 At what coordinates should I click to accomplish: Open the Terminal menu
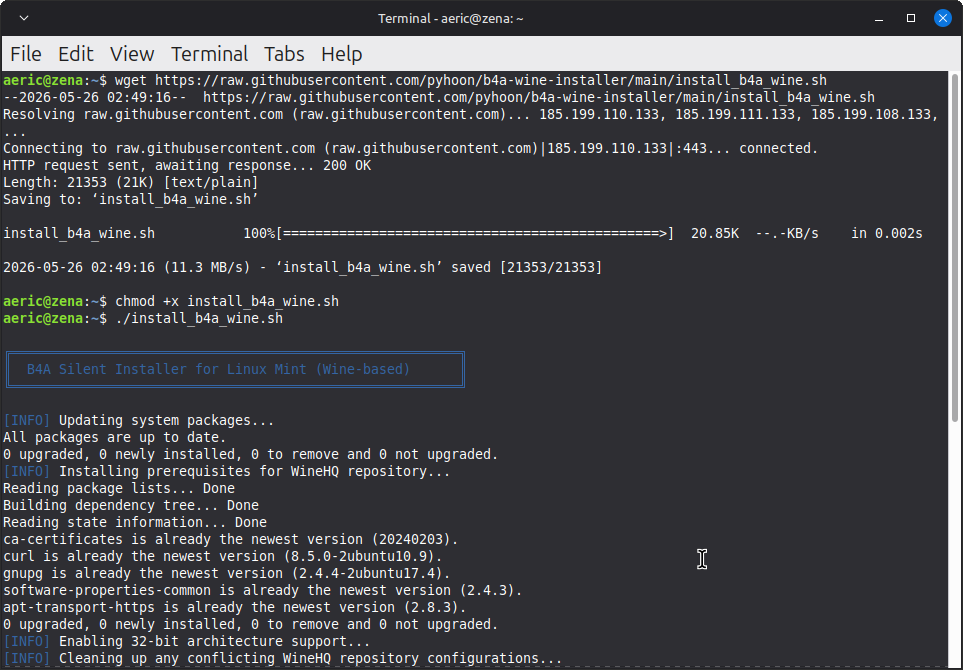209,54
